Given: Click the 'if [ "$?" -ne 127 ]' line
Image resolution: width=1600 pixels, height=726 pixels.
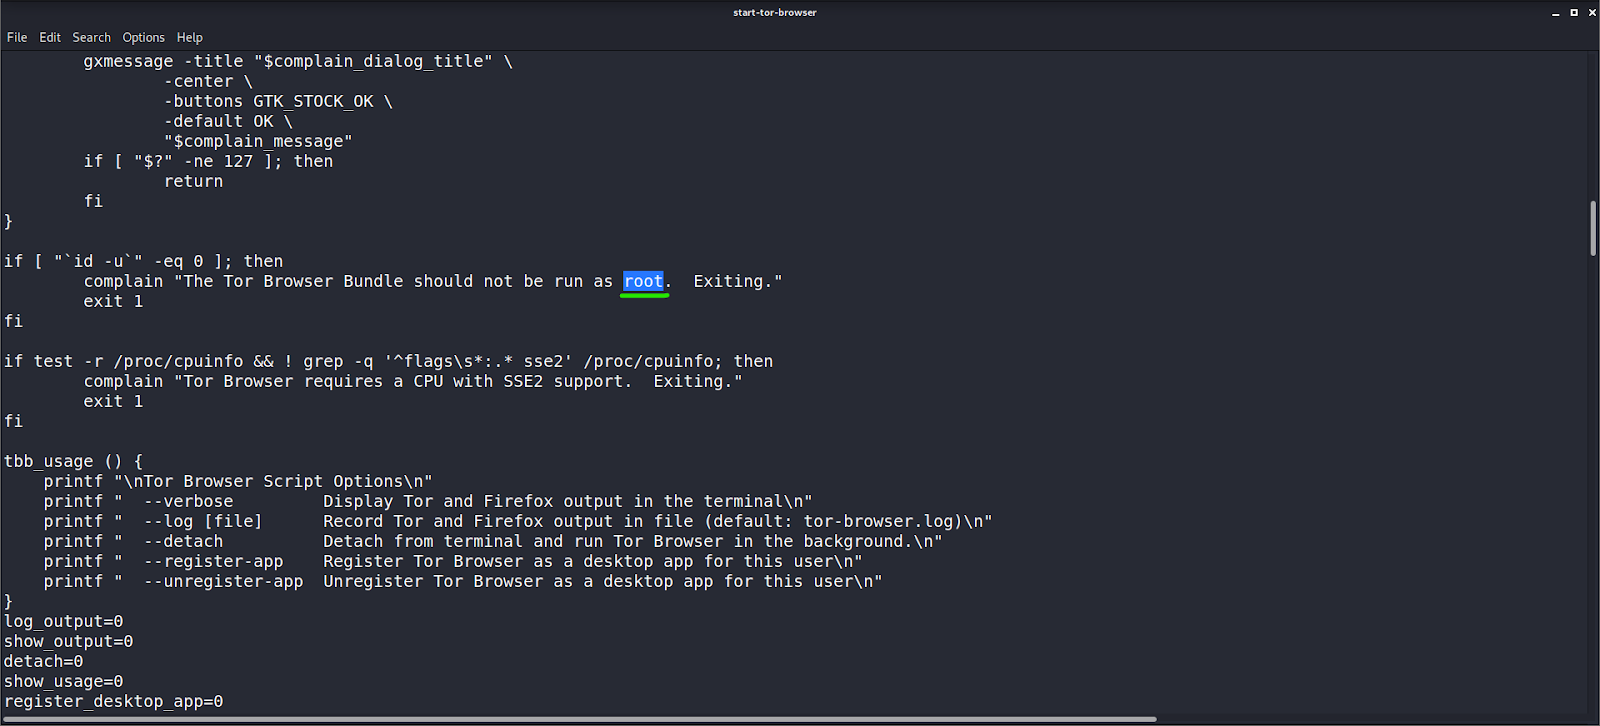Looking at the screenshot, I should click(x=208, y=161).
